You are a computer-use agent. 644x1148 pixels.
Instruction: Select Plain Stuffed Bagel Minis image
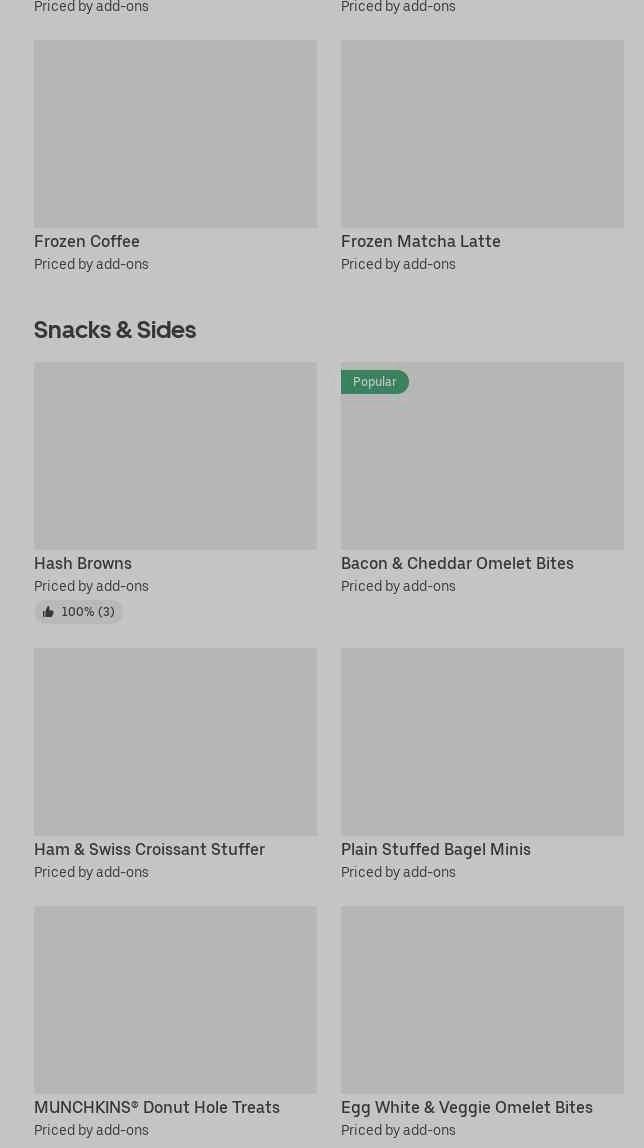click(482, 742)
